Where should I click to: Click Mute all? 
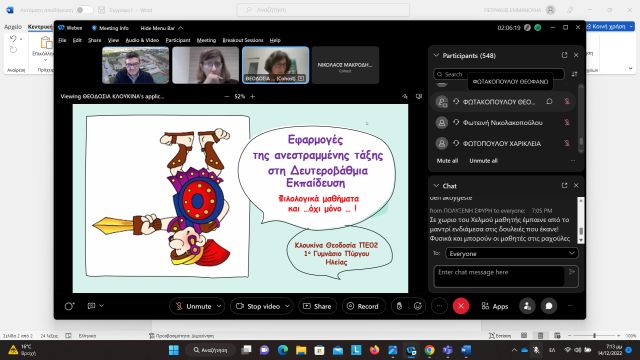(447, 161)
